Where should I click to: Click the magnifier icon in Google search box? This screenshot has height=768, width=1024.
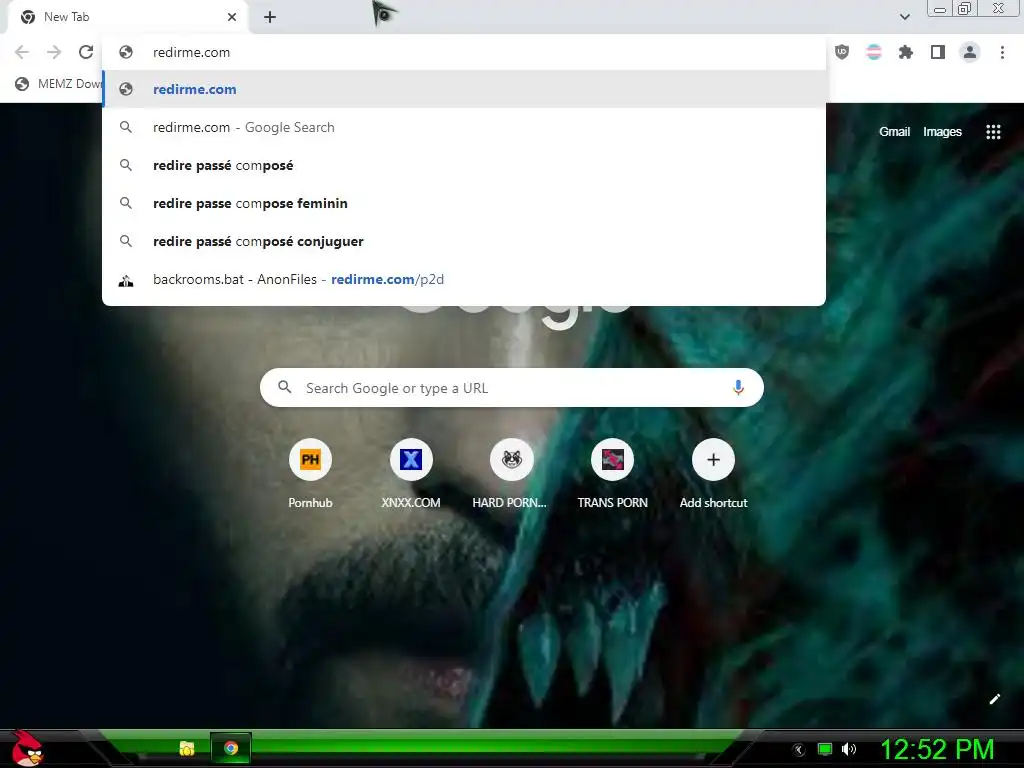pos(285,387)
